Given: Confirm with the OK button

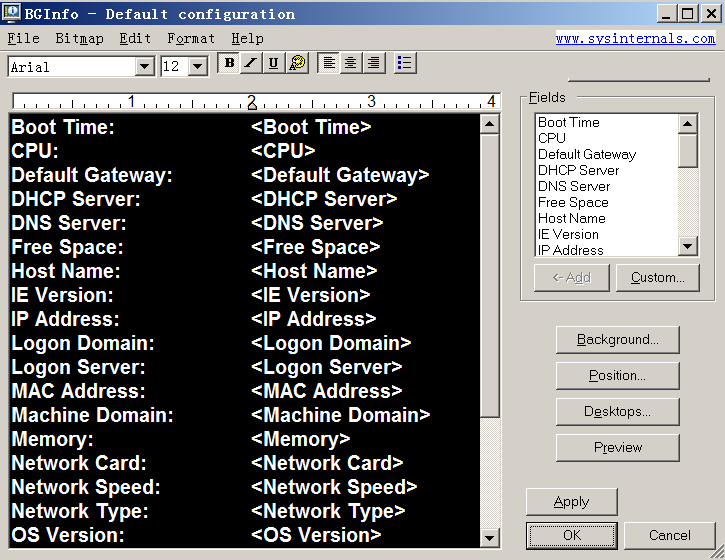Looking at the screenshot, I should (x=571, y=535).
